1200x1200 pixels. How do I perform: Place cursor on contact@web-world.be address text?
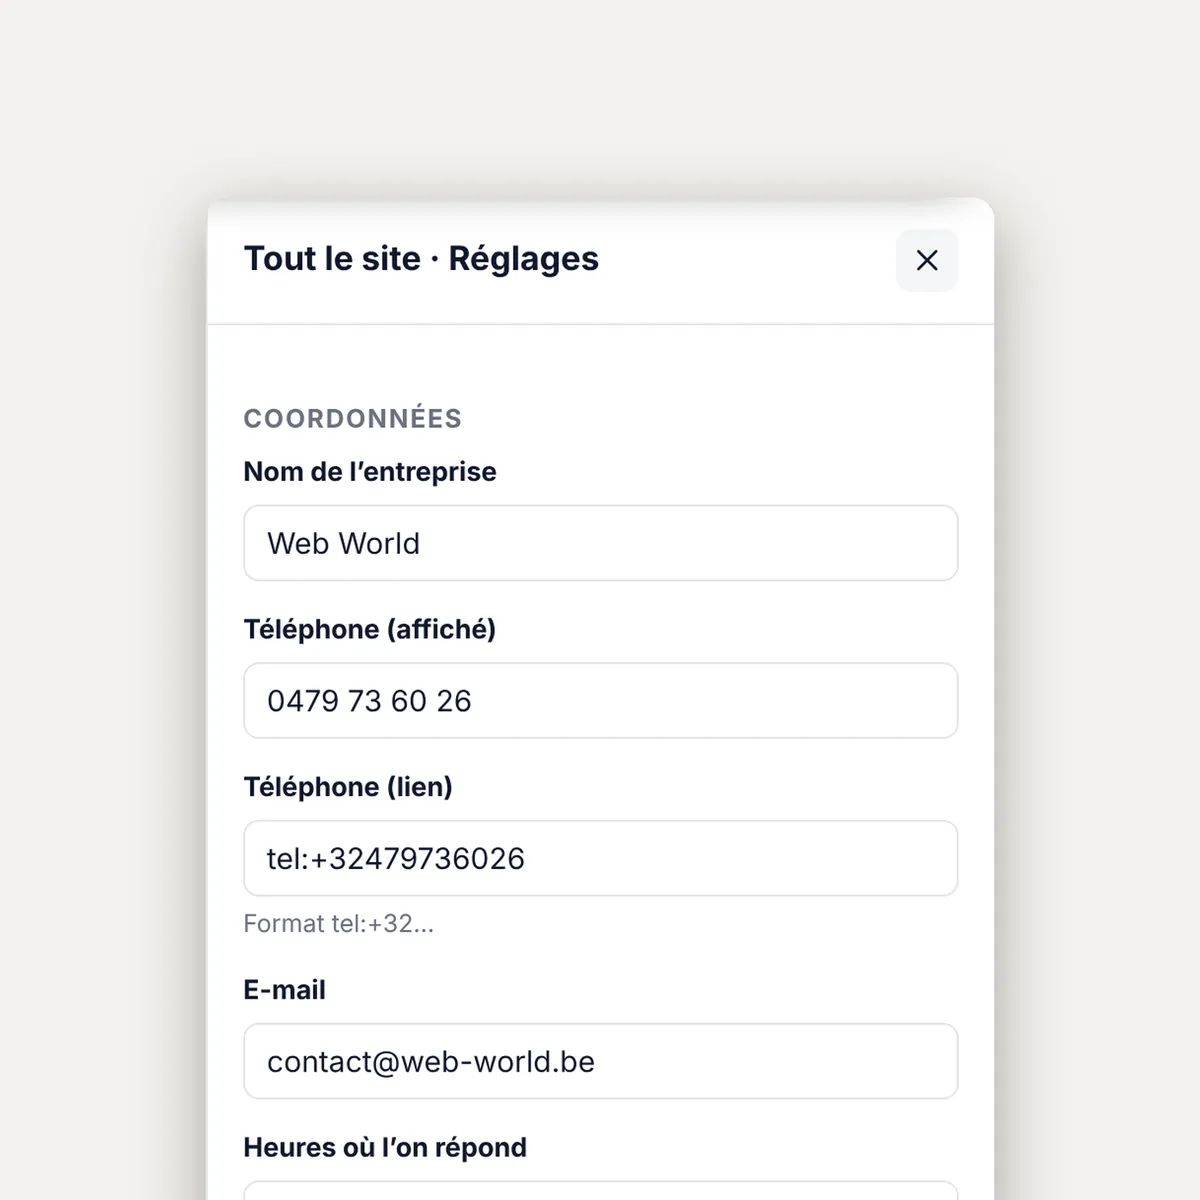[431, 1062]
